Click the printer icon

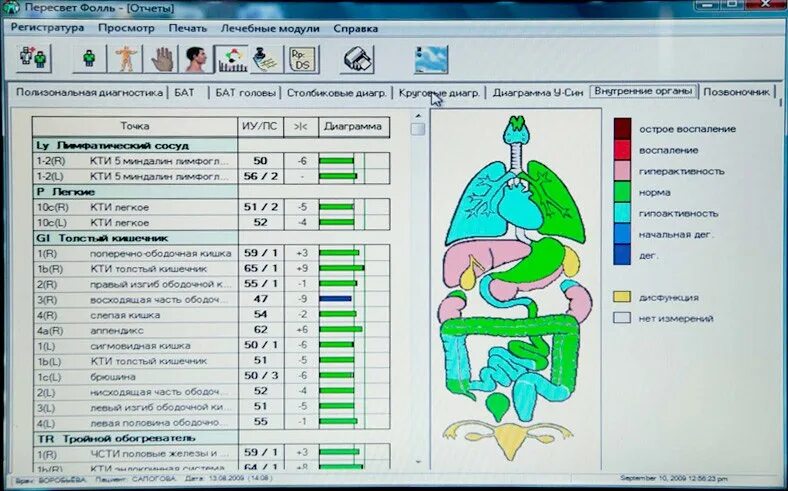tap(357, 58)
